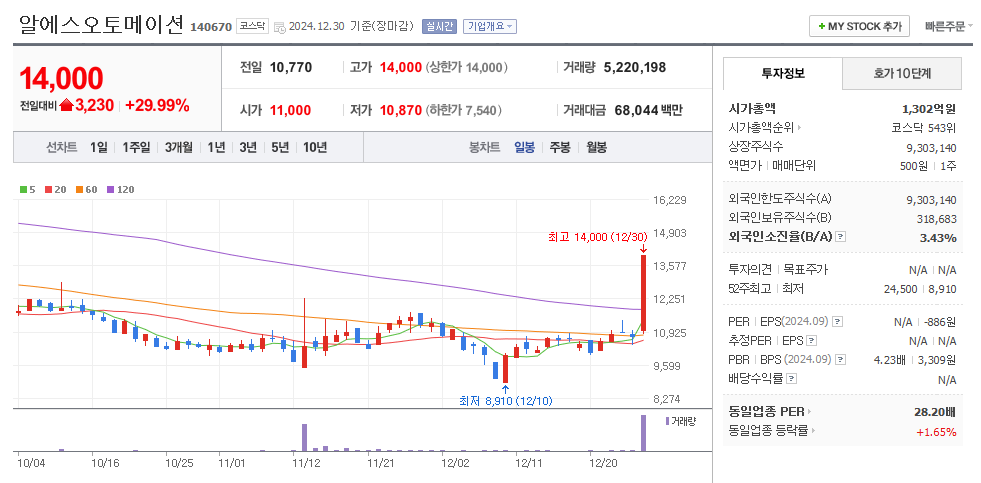
Task: Select the 5년 line chart period
Action: pos(280,148)
